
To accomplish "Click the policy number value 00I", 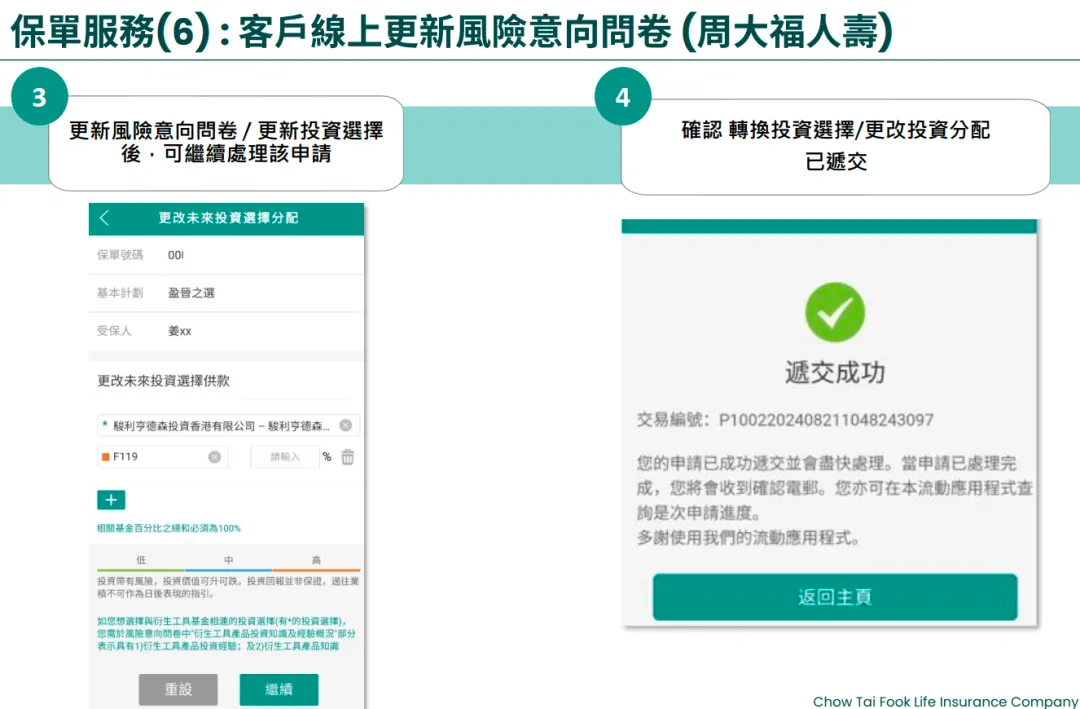I will (176, 255).
